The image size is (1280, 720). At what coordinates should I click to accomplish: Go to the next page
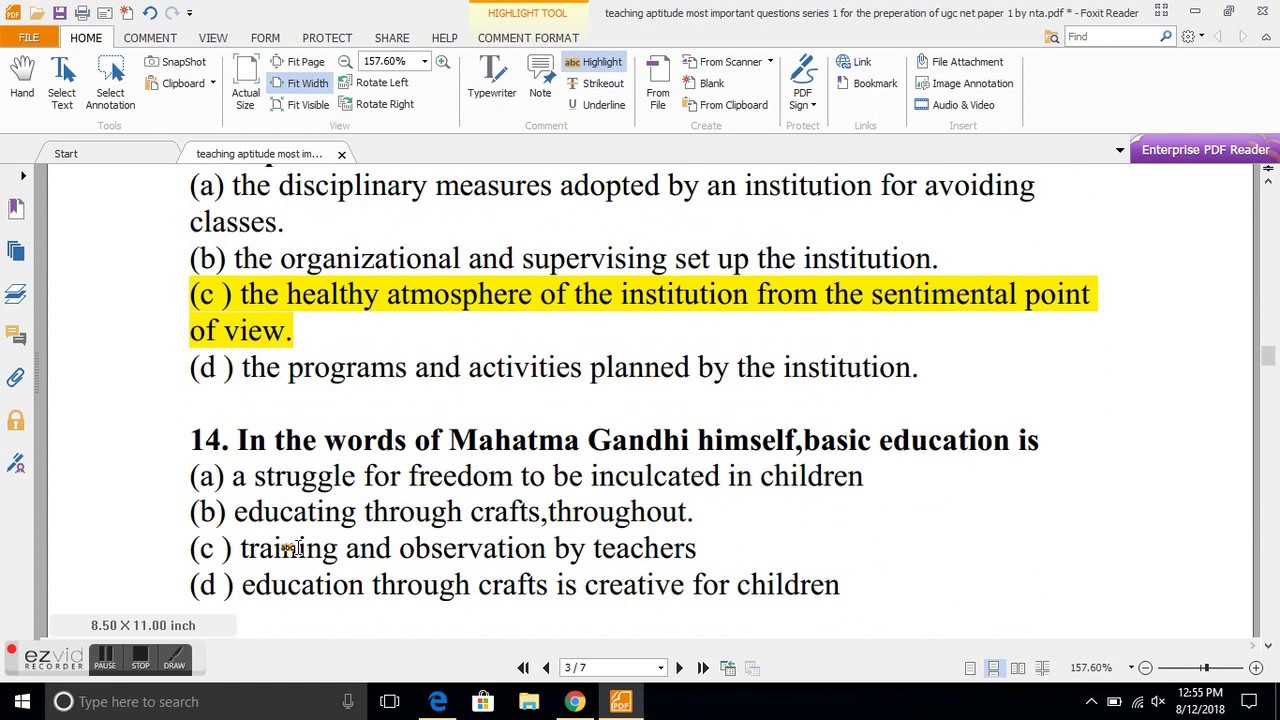coord(679,668)
